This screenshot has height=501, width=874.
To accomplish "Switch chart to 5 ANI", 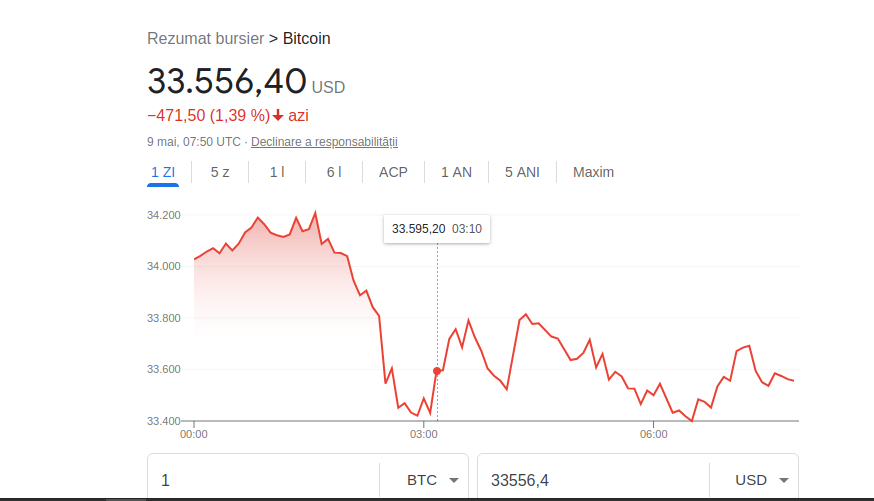I will pos(522,172).
